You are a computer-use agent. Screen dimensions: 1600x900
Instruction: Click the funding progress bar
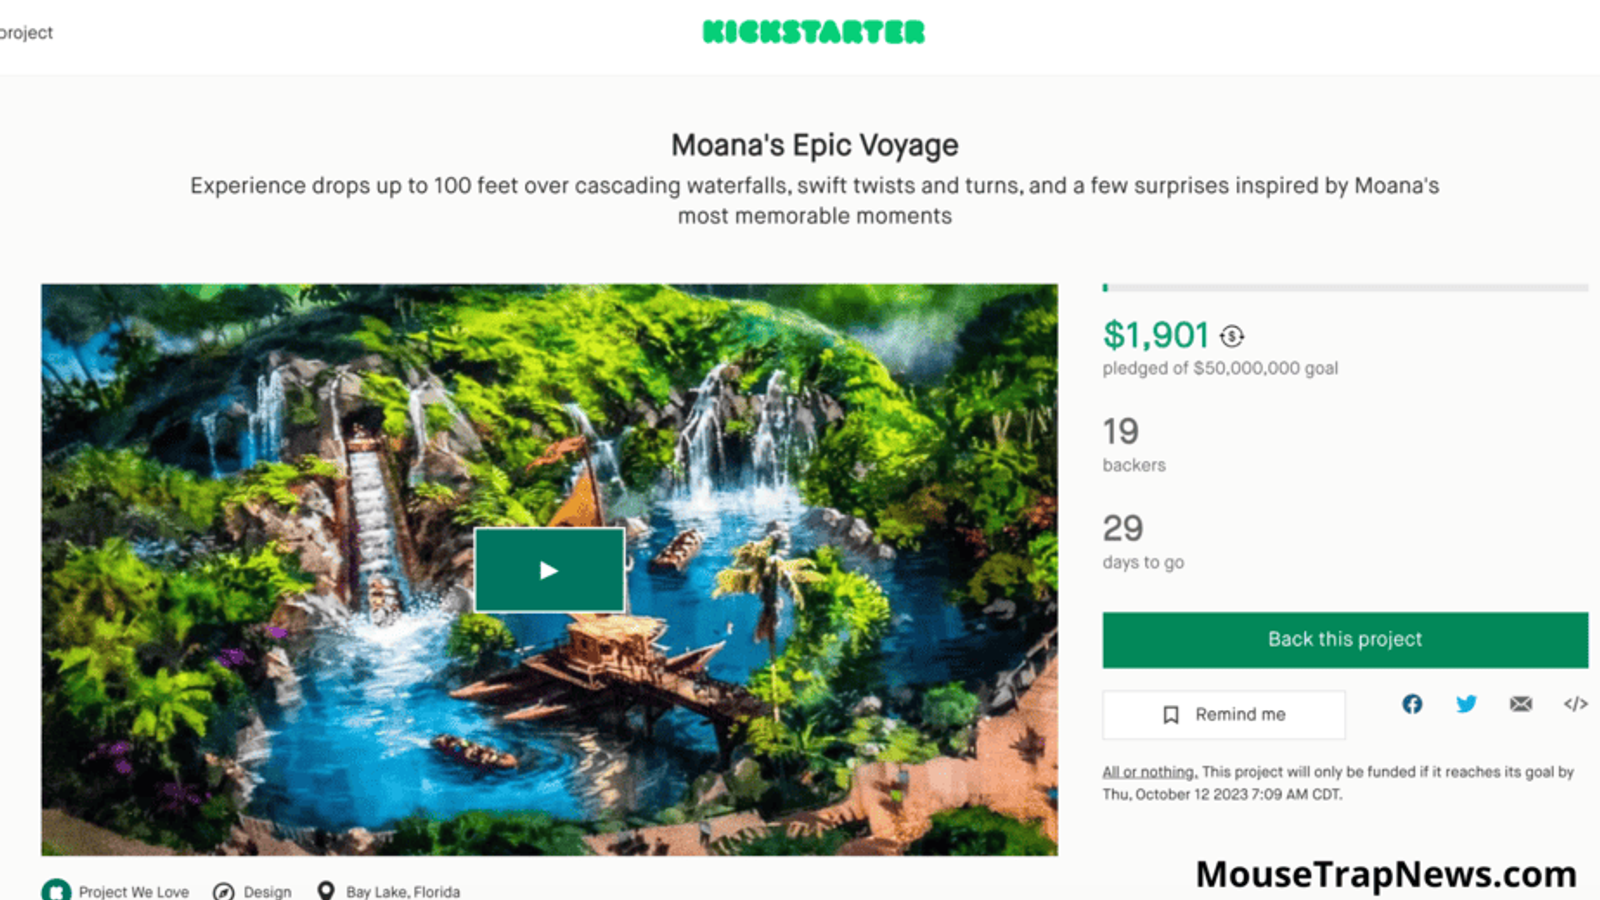(1345, 288)
